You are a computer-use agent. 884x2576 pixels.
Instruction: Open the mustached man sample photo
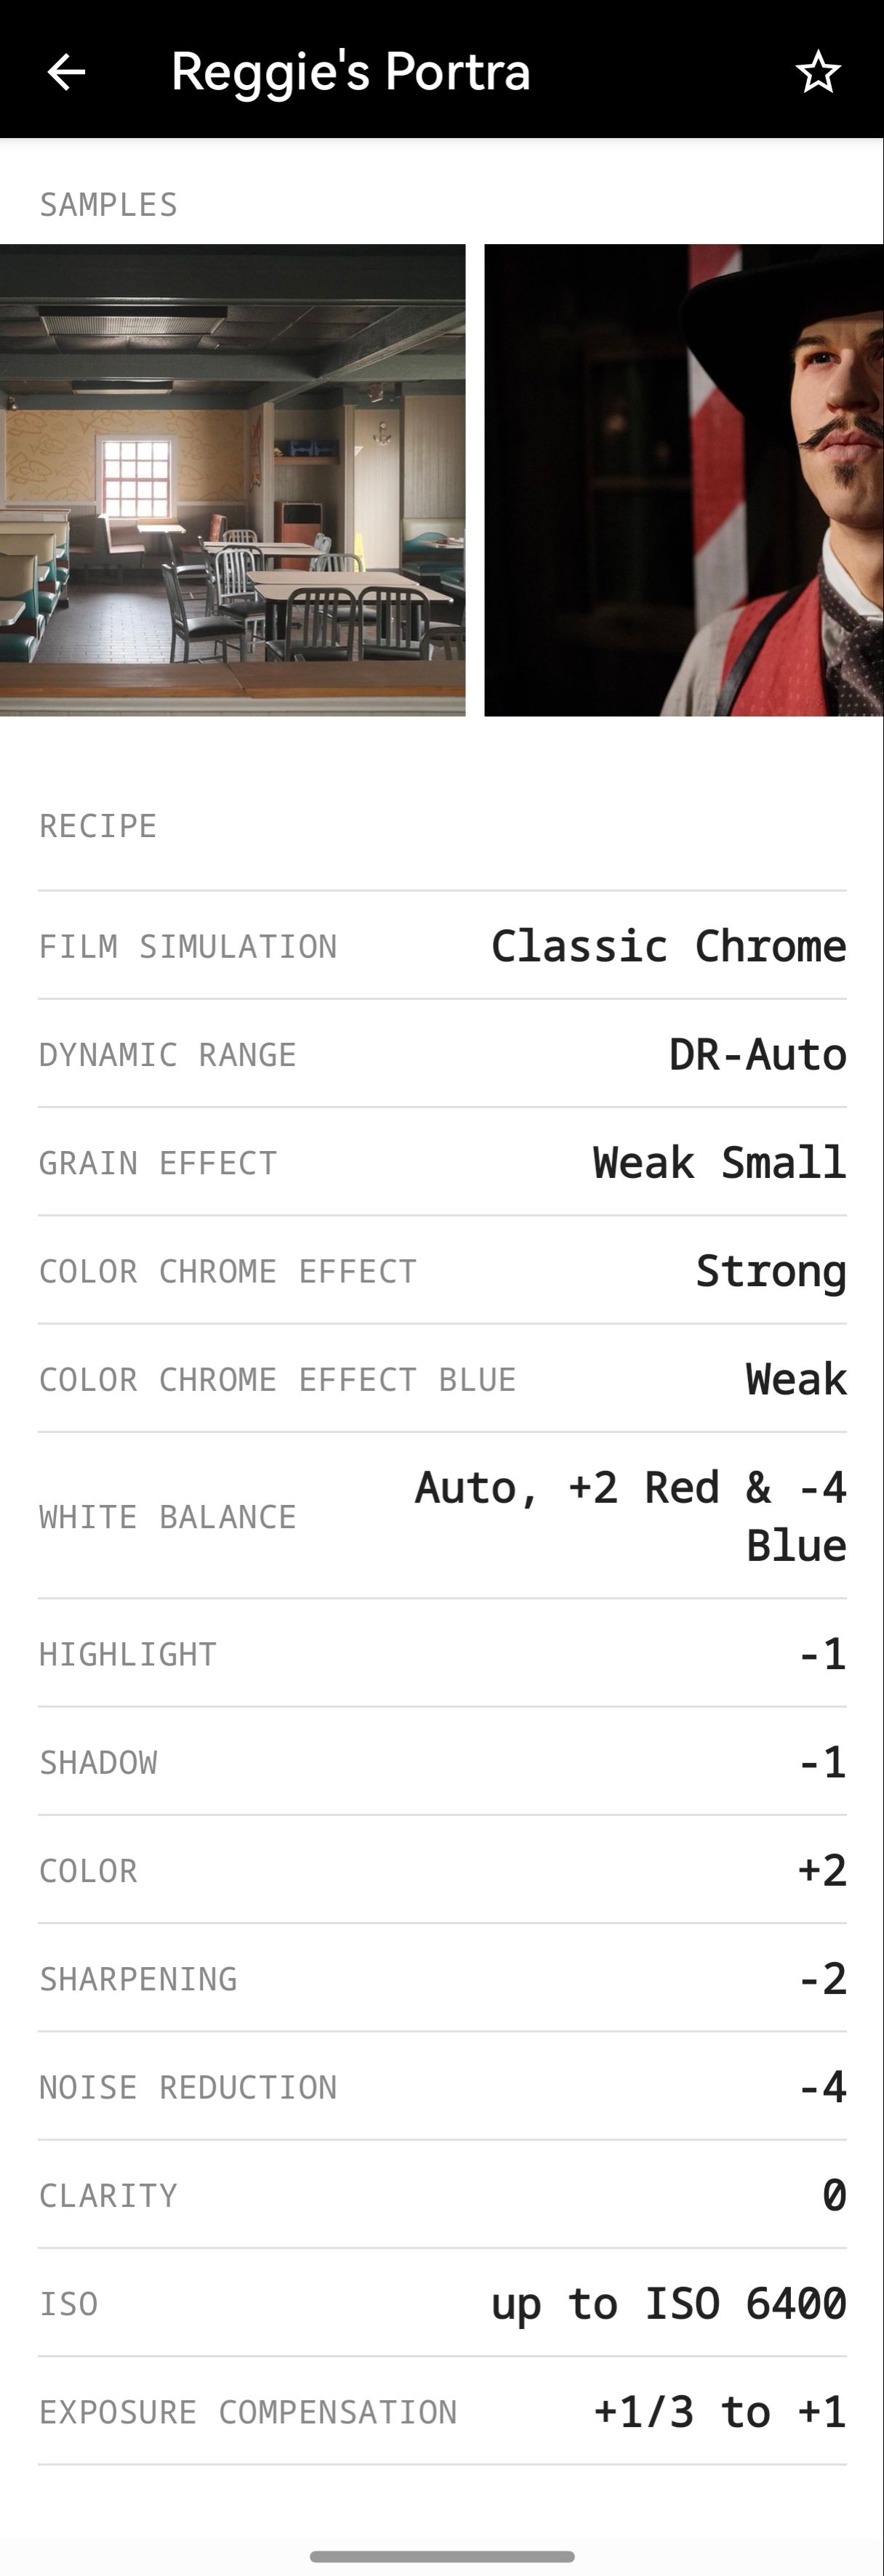[x=684, y=480]
